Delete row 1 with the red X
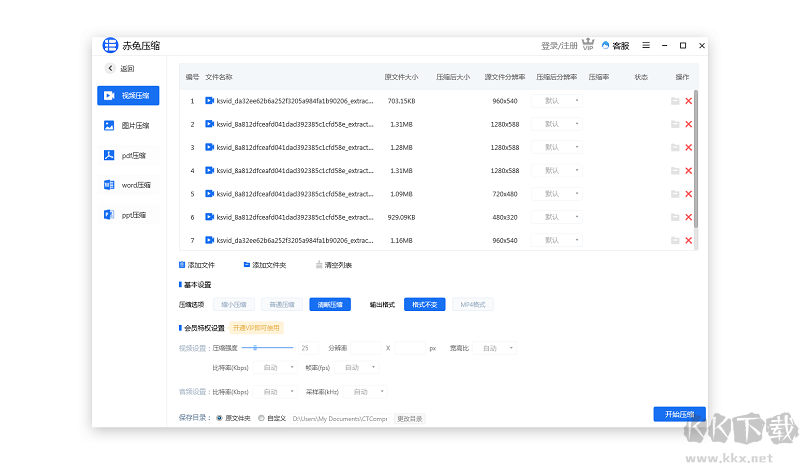This screenshot has height=465, width=800. click(688, 101)
